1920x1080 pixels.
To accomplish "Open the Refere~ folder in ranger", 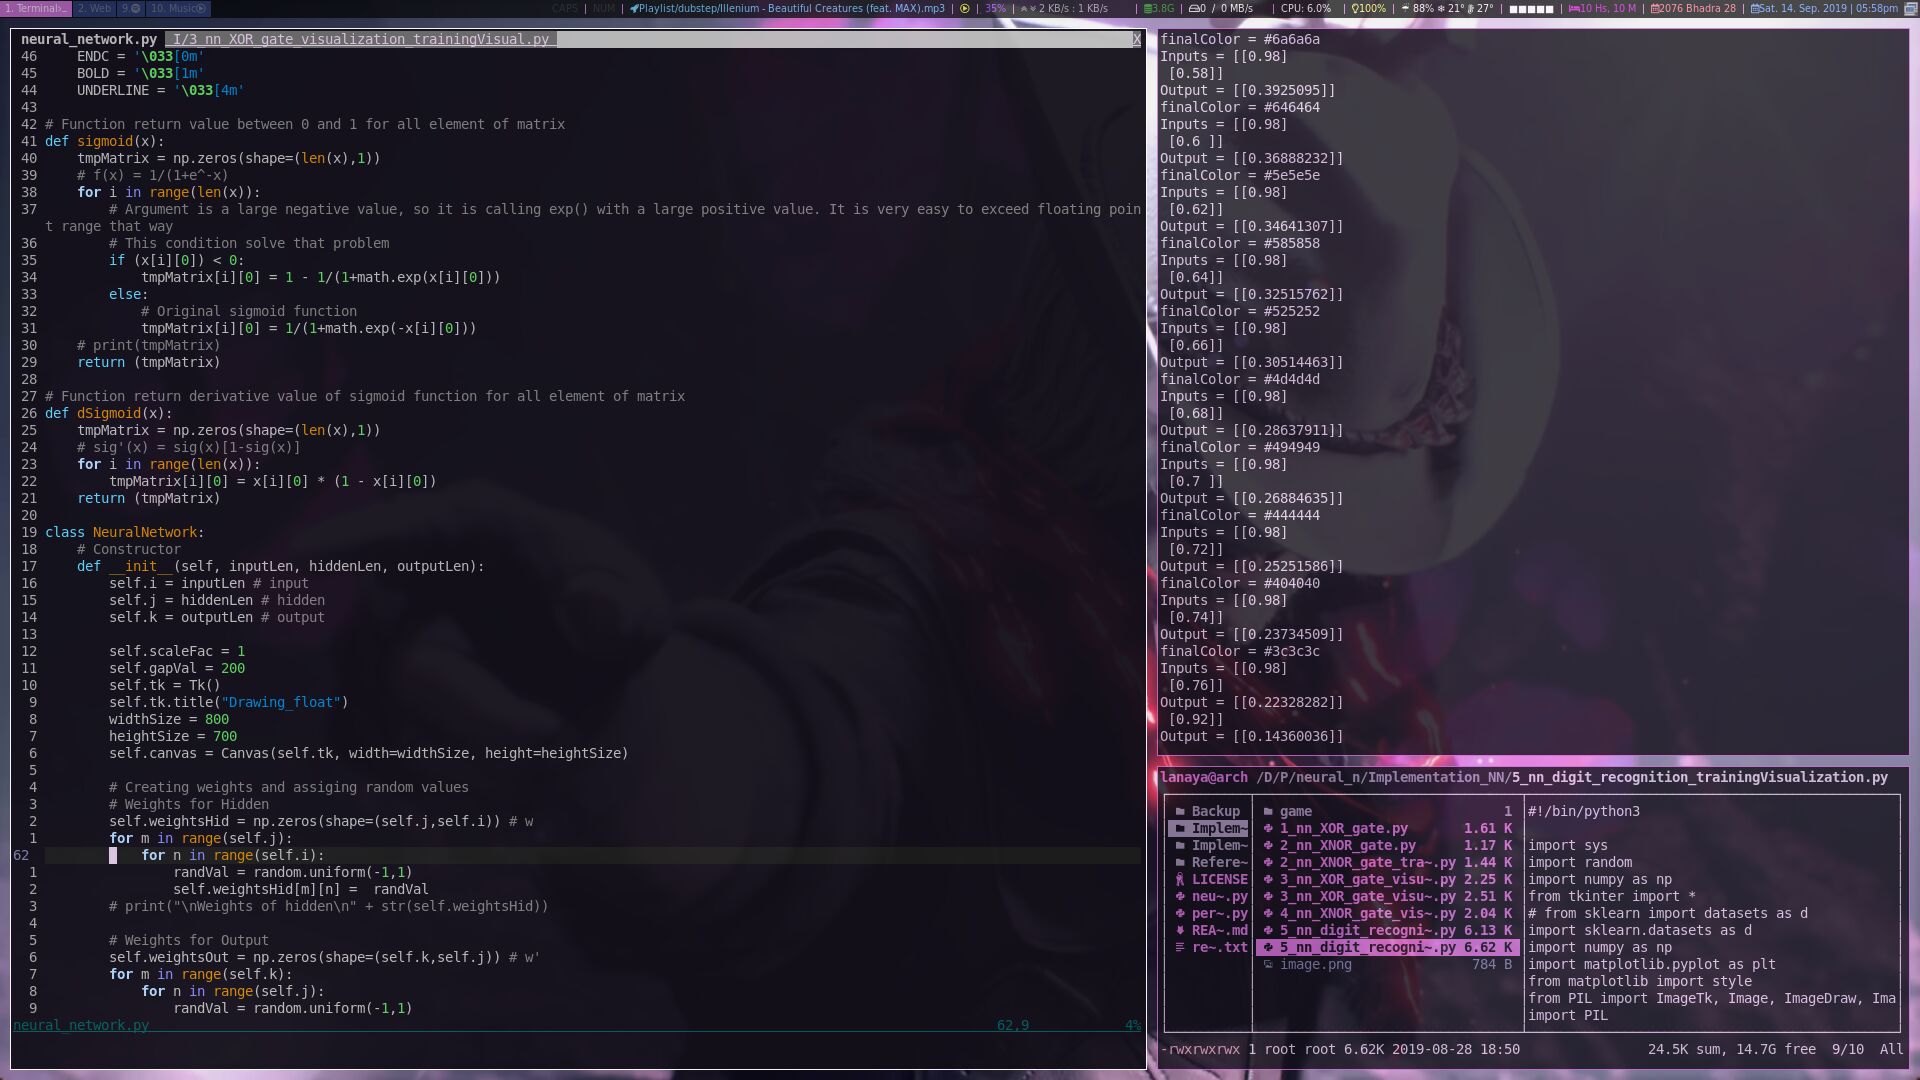I will (x=1218, y=862).
